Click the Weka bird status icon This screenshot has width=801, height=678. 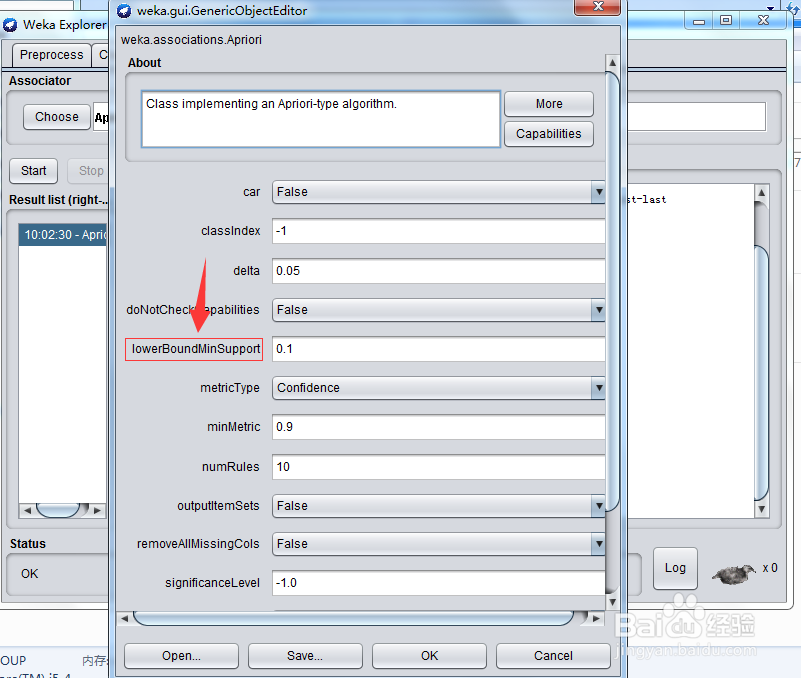coord(734,574)
